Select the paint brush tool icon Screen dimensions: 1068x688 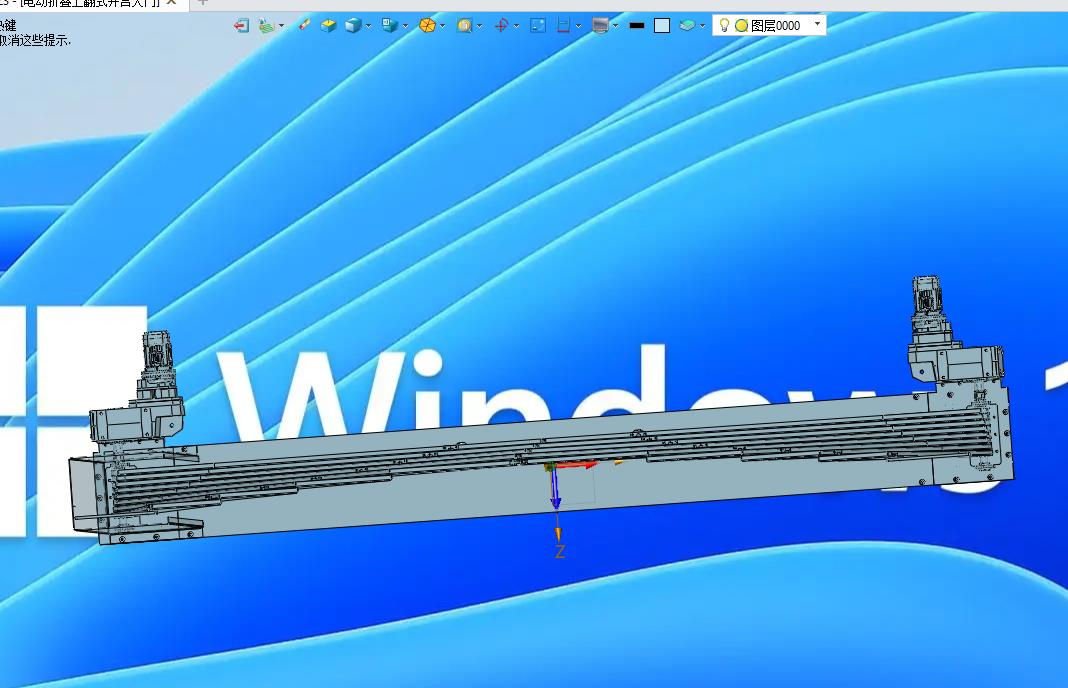(304, 25)
